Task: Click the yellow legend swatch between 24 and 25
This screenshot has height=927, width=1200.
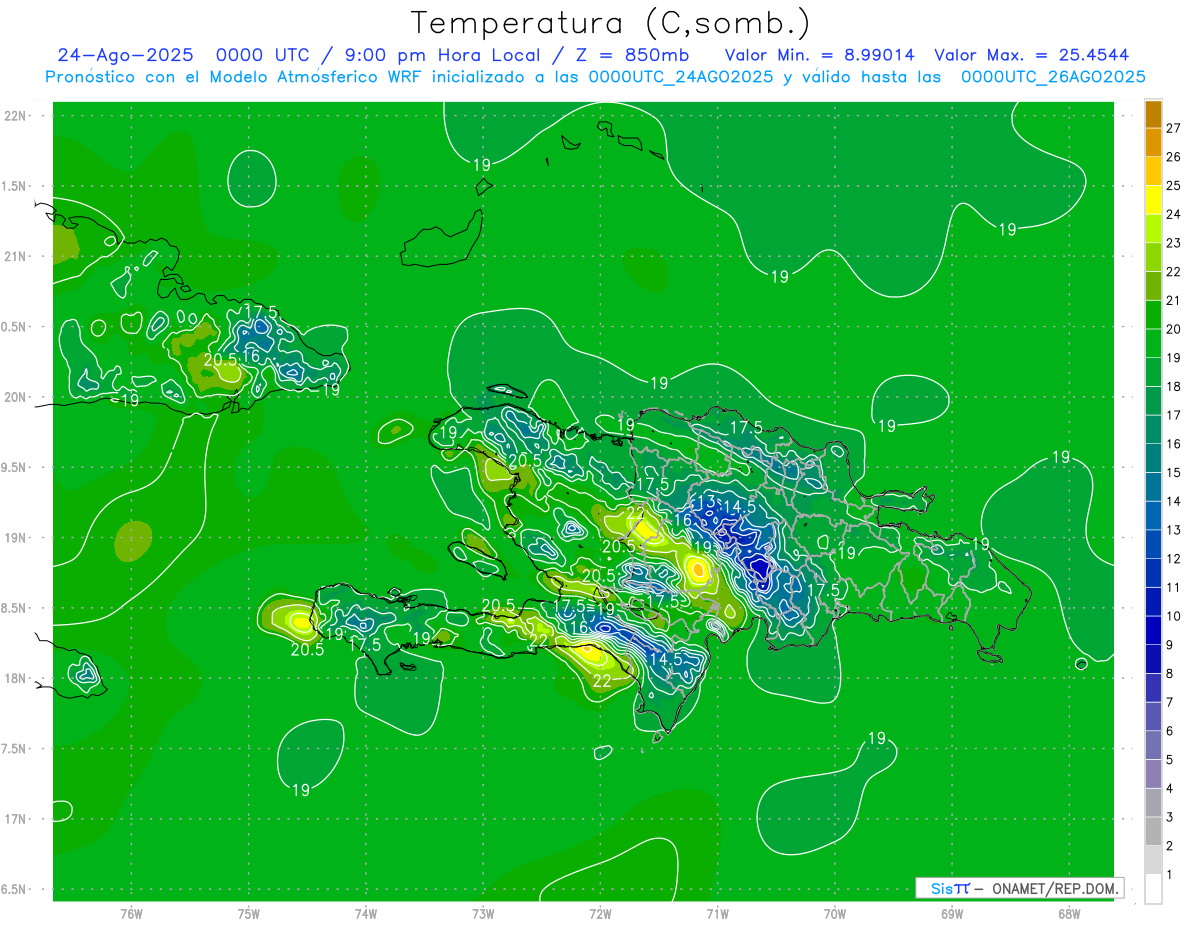Action: [x=1153, y=199]
